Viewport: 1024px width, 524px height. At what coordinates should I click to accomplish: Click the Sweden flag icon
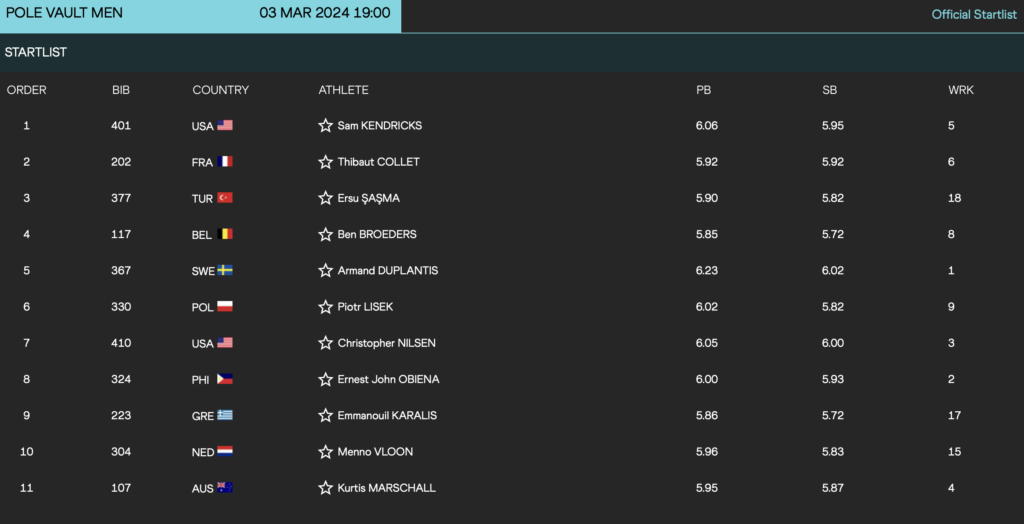point(225,270)
